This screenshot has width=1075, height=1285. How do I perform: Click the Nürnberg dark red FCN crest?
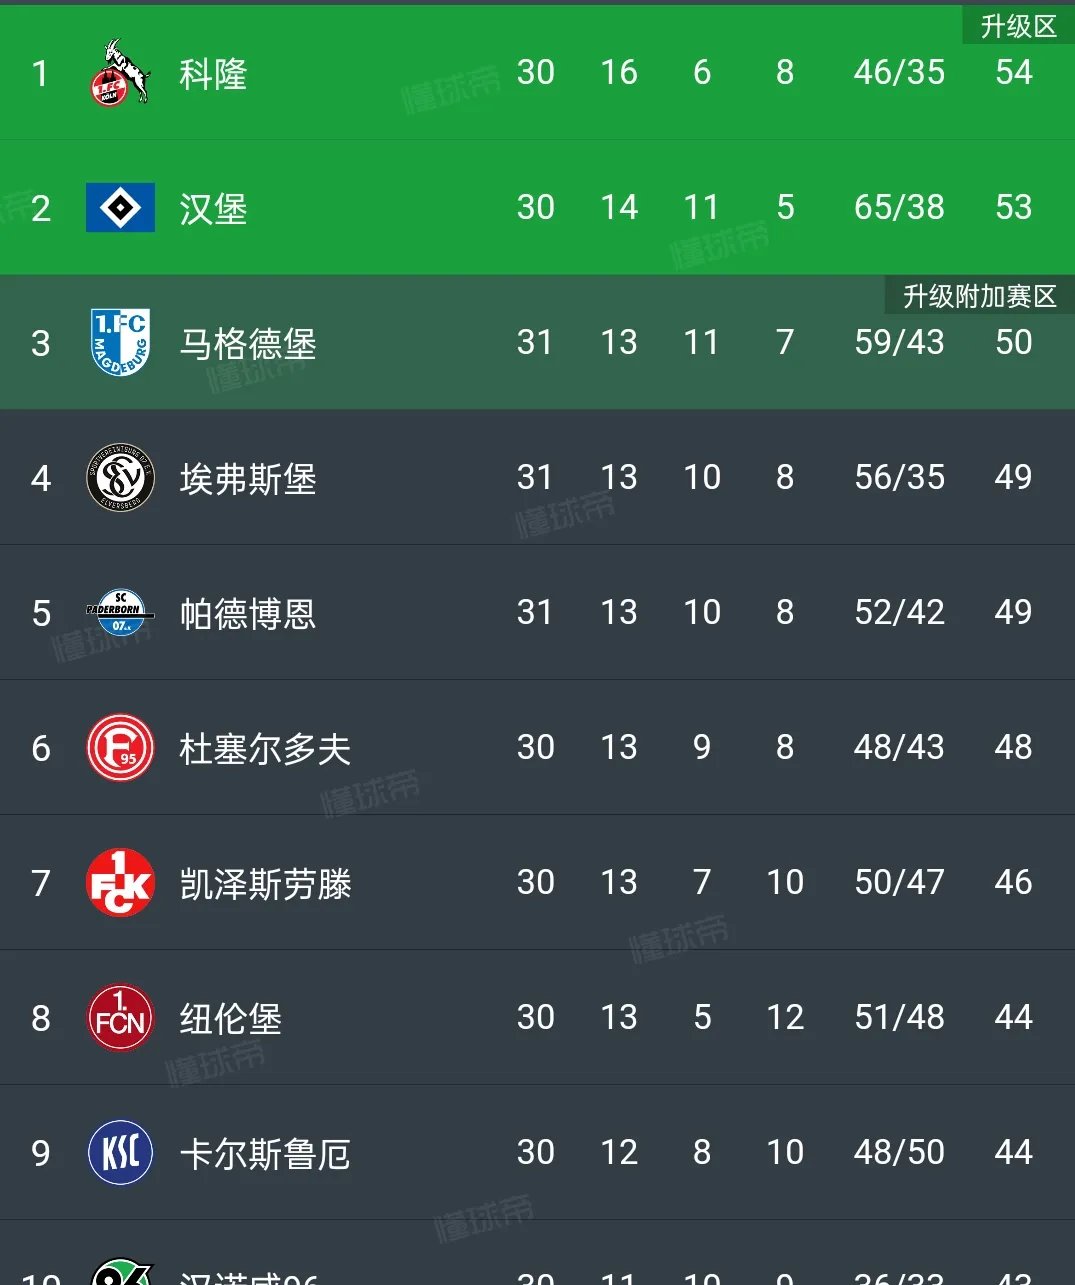point(120,1018)
